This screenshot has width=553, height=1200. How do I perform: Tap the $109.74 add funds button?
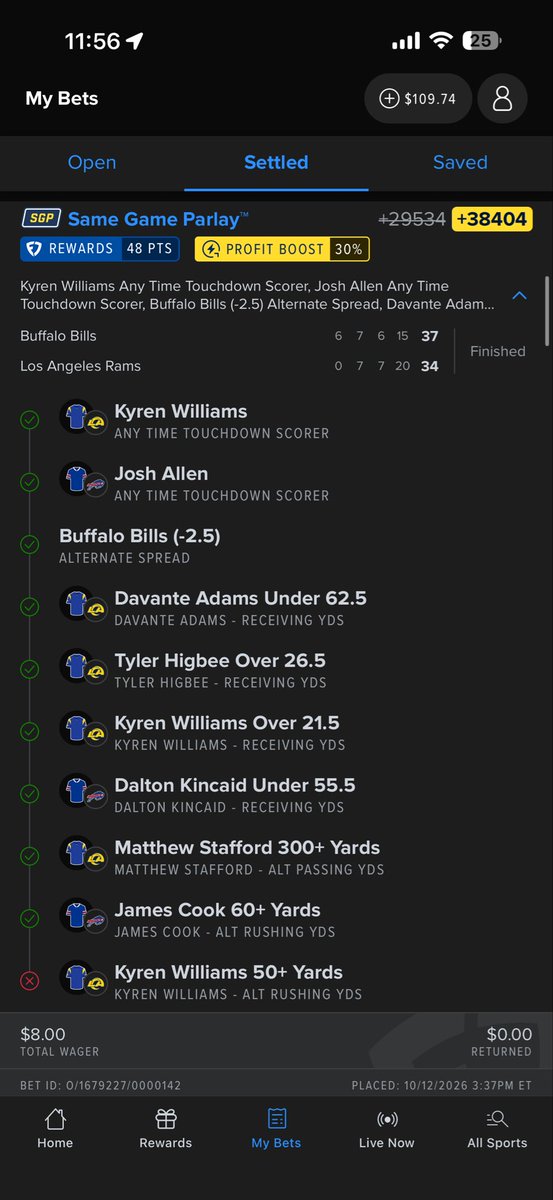(418, 99)
